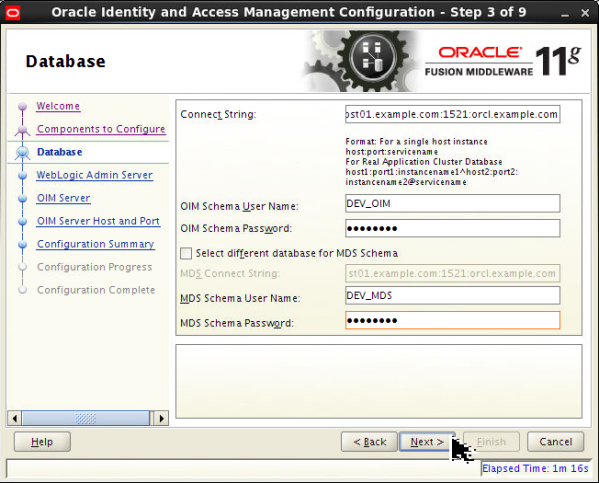Click the OIM Server step bullet
Screen dimensions: 599x483
(23, 198)
